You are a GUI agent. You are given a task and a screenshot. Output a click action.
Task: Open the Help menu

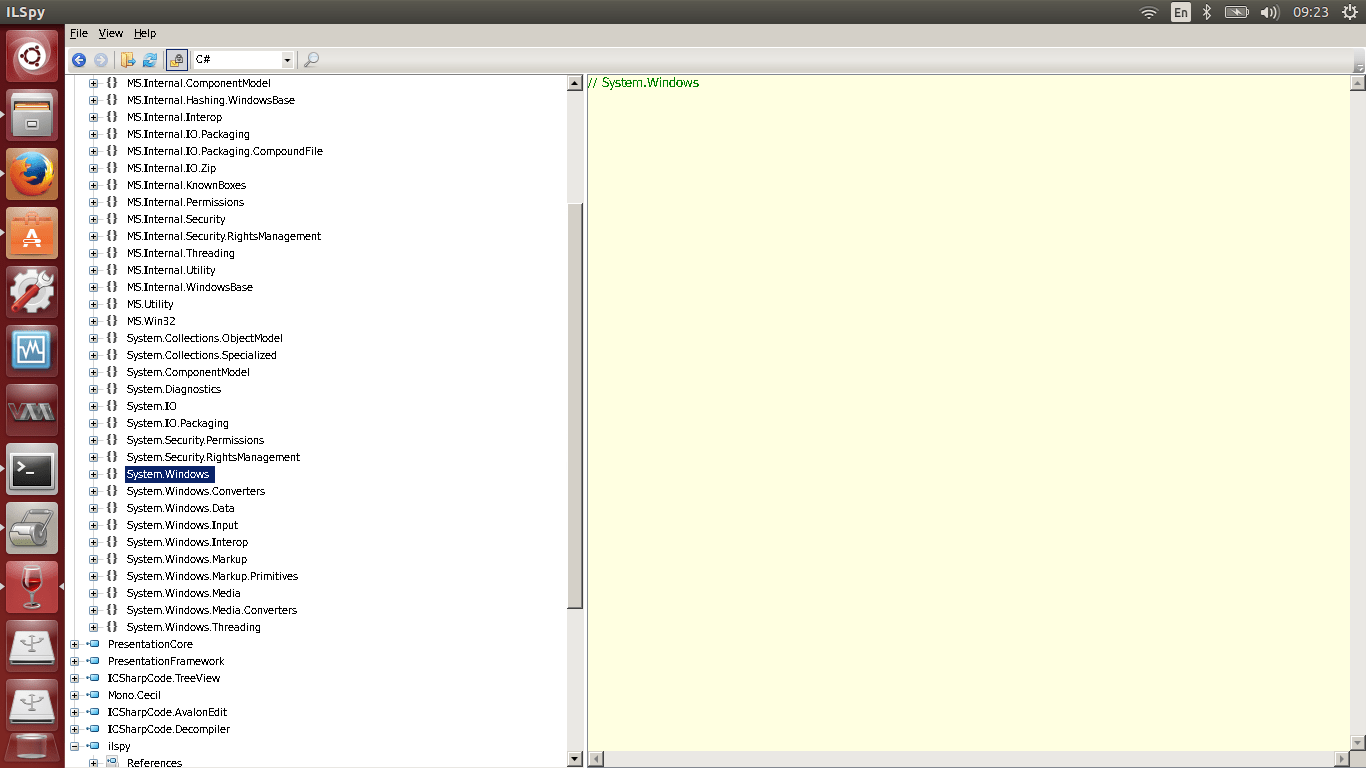[x=145, y=33]
